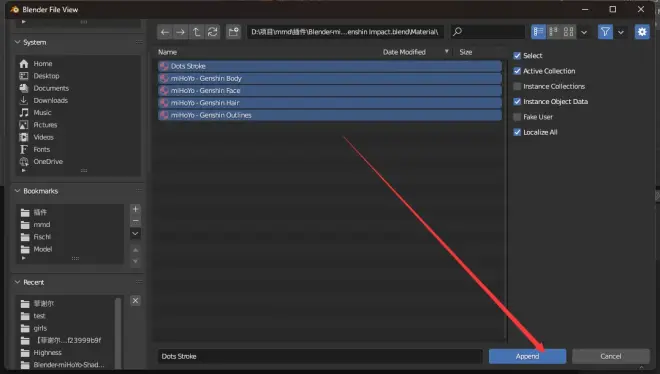
Task: Create a new directory
Action: (233, 32)
